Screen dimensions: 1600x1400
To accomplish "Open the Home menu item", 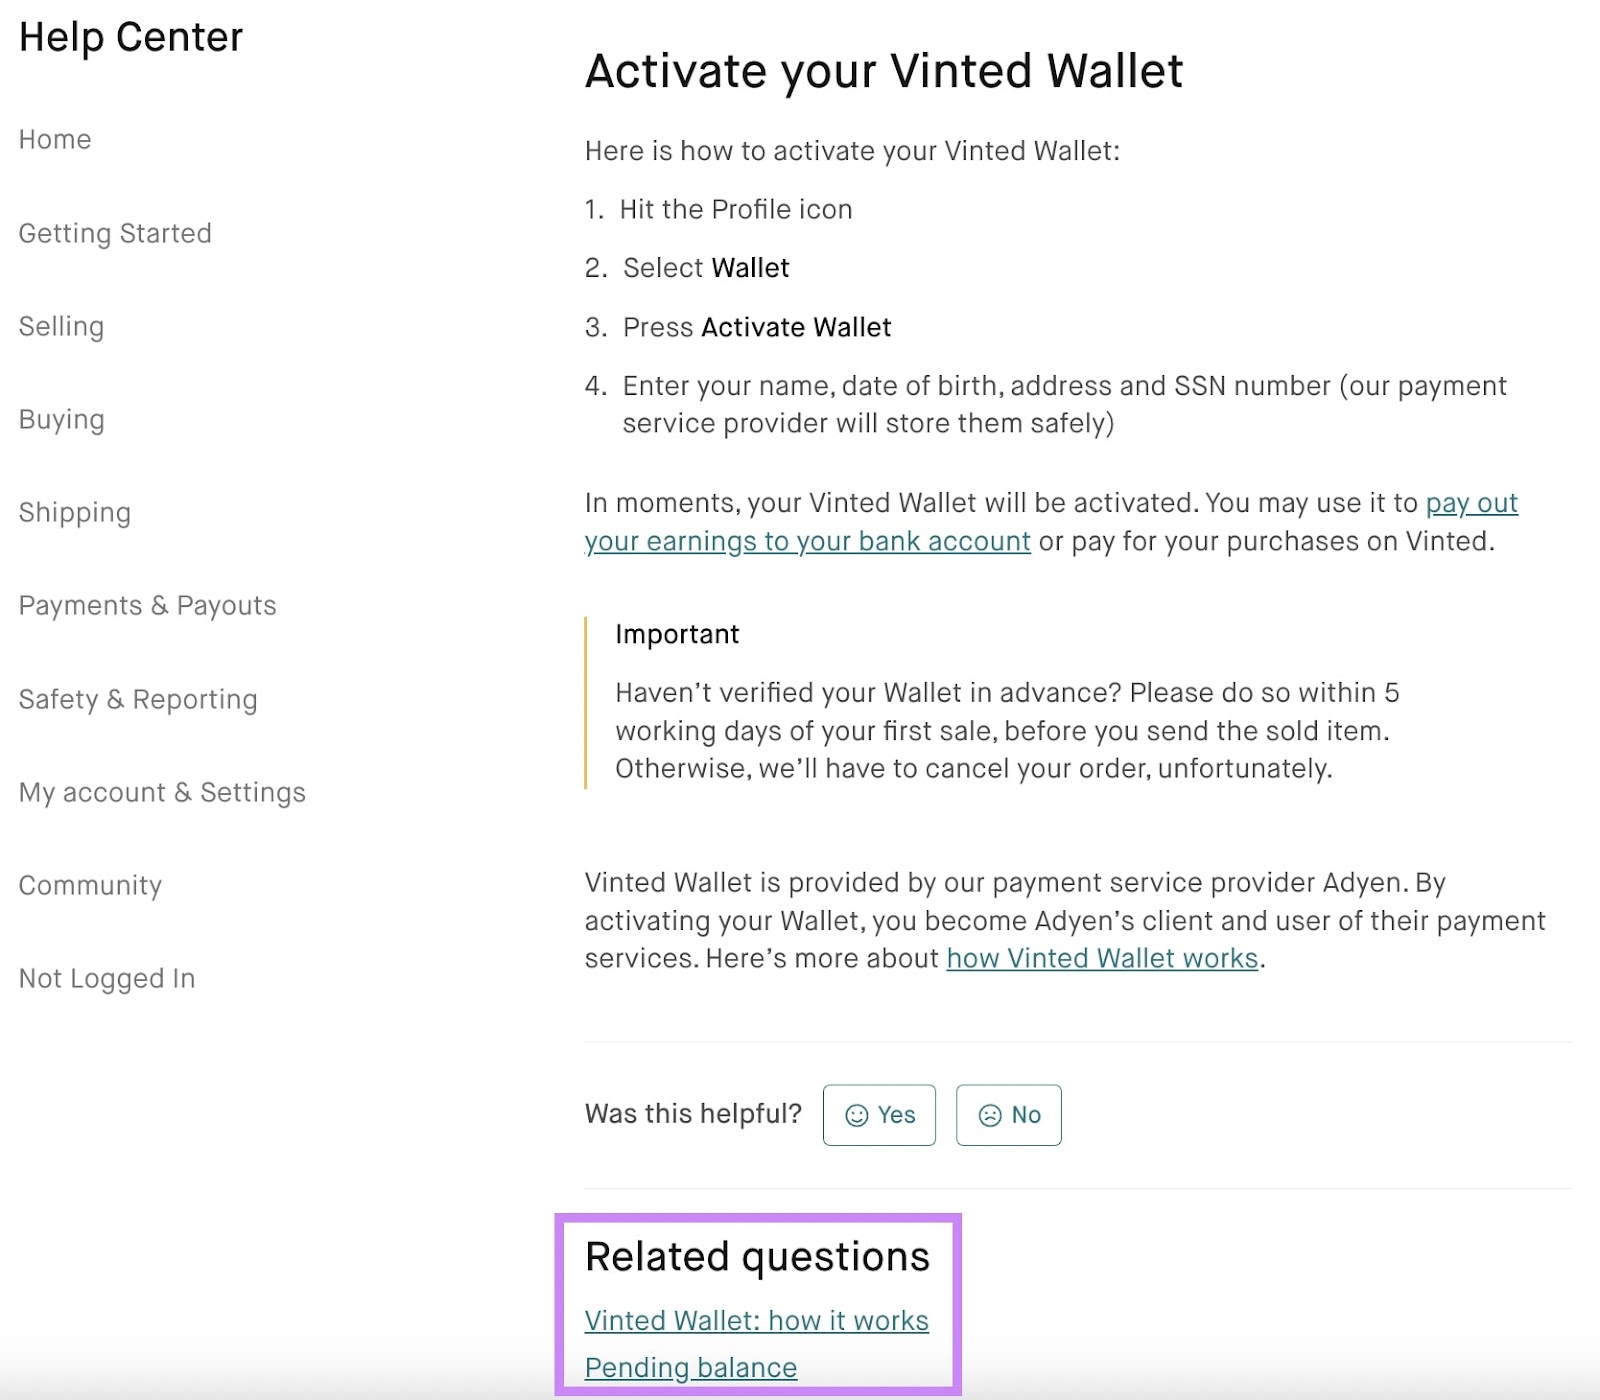I will [55, 139].
